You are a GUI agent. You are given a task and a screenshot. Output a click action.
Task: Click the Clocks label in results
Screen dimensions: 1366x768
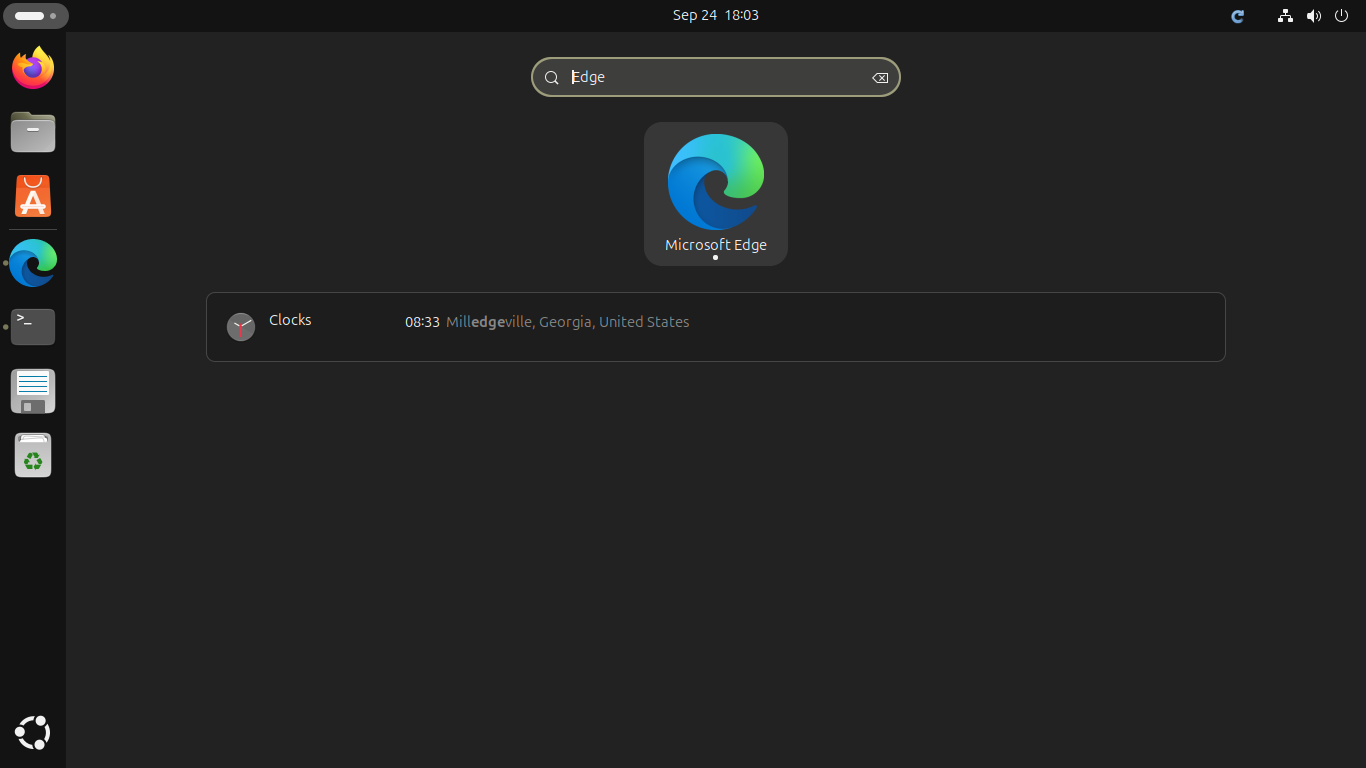click(x=290, y=320)
